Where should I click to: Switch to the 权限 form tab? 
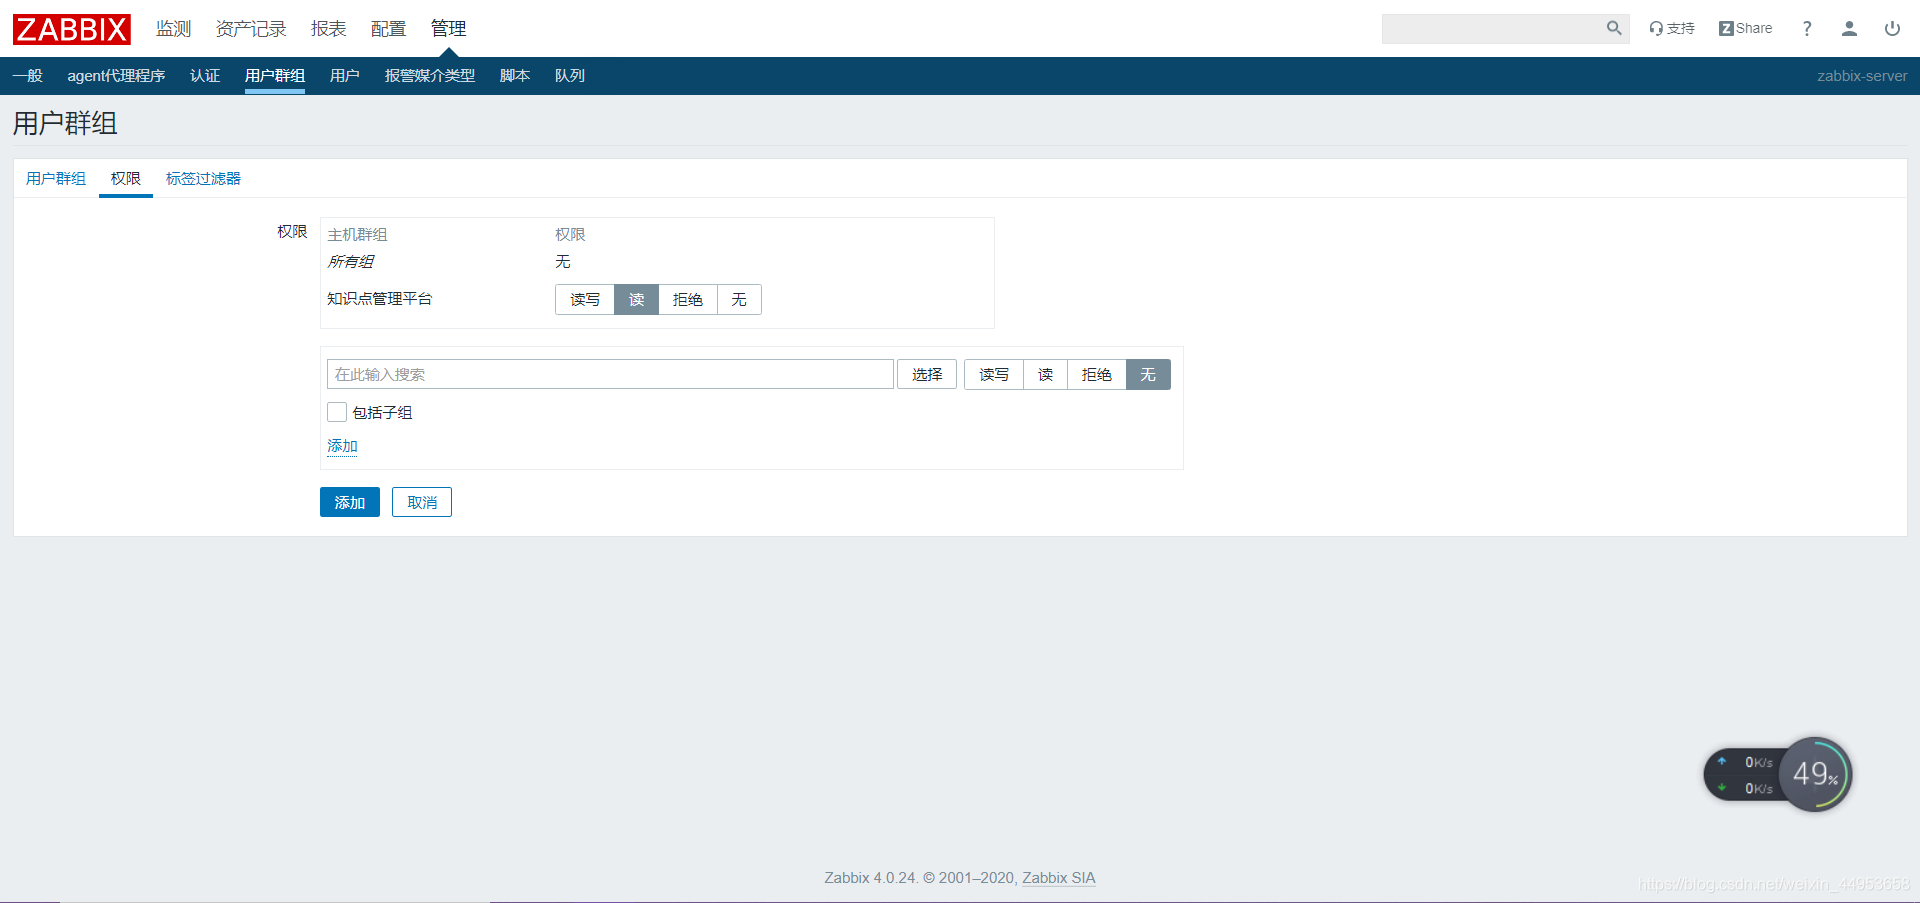point(126,178)
